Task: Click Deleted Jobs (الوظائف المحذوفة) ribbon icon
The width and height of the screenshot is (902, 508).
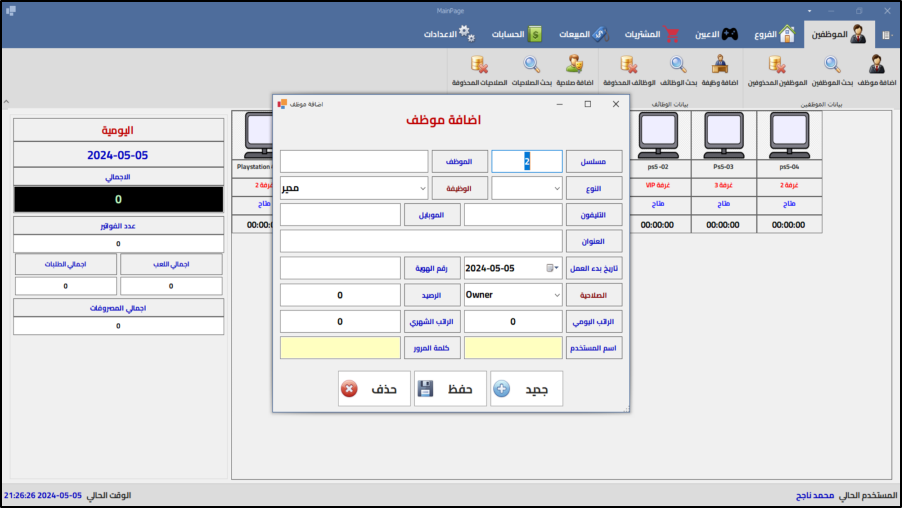Action: tap(628, 65)
